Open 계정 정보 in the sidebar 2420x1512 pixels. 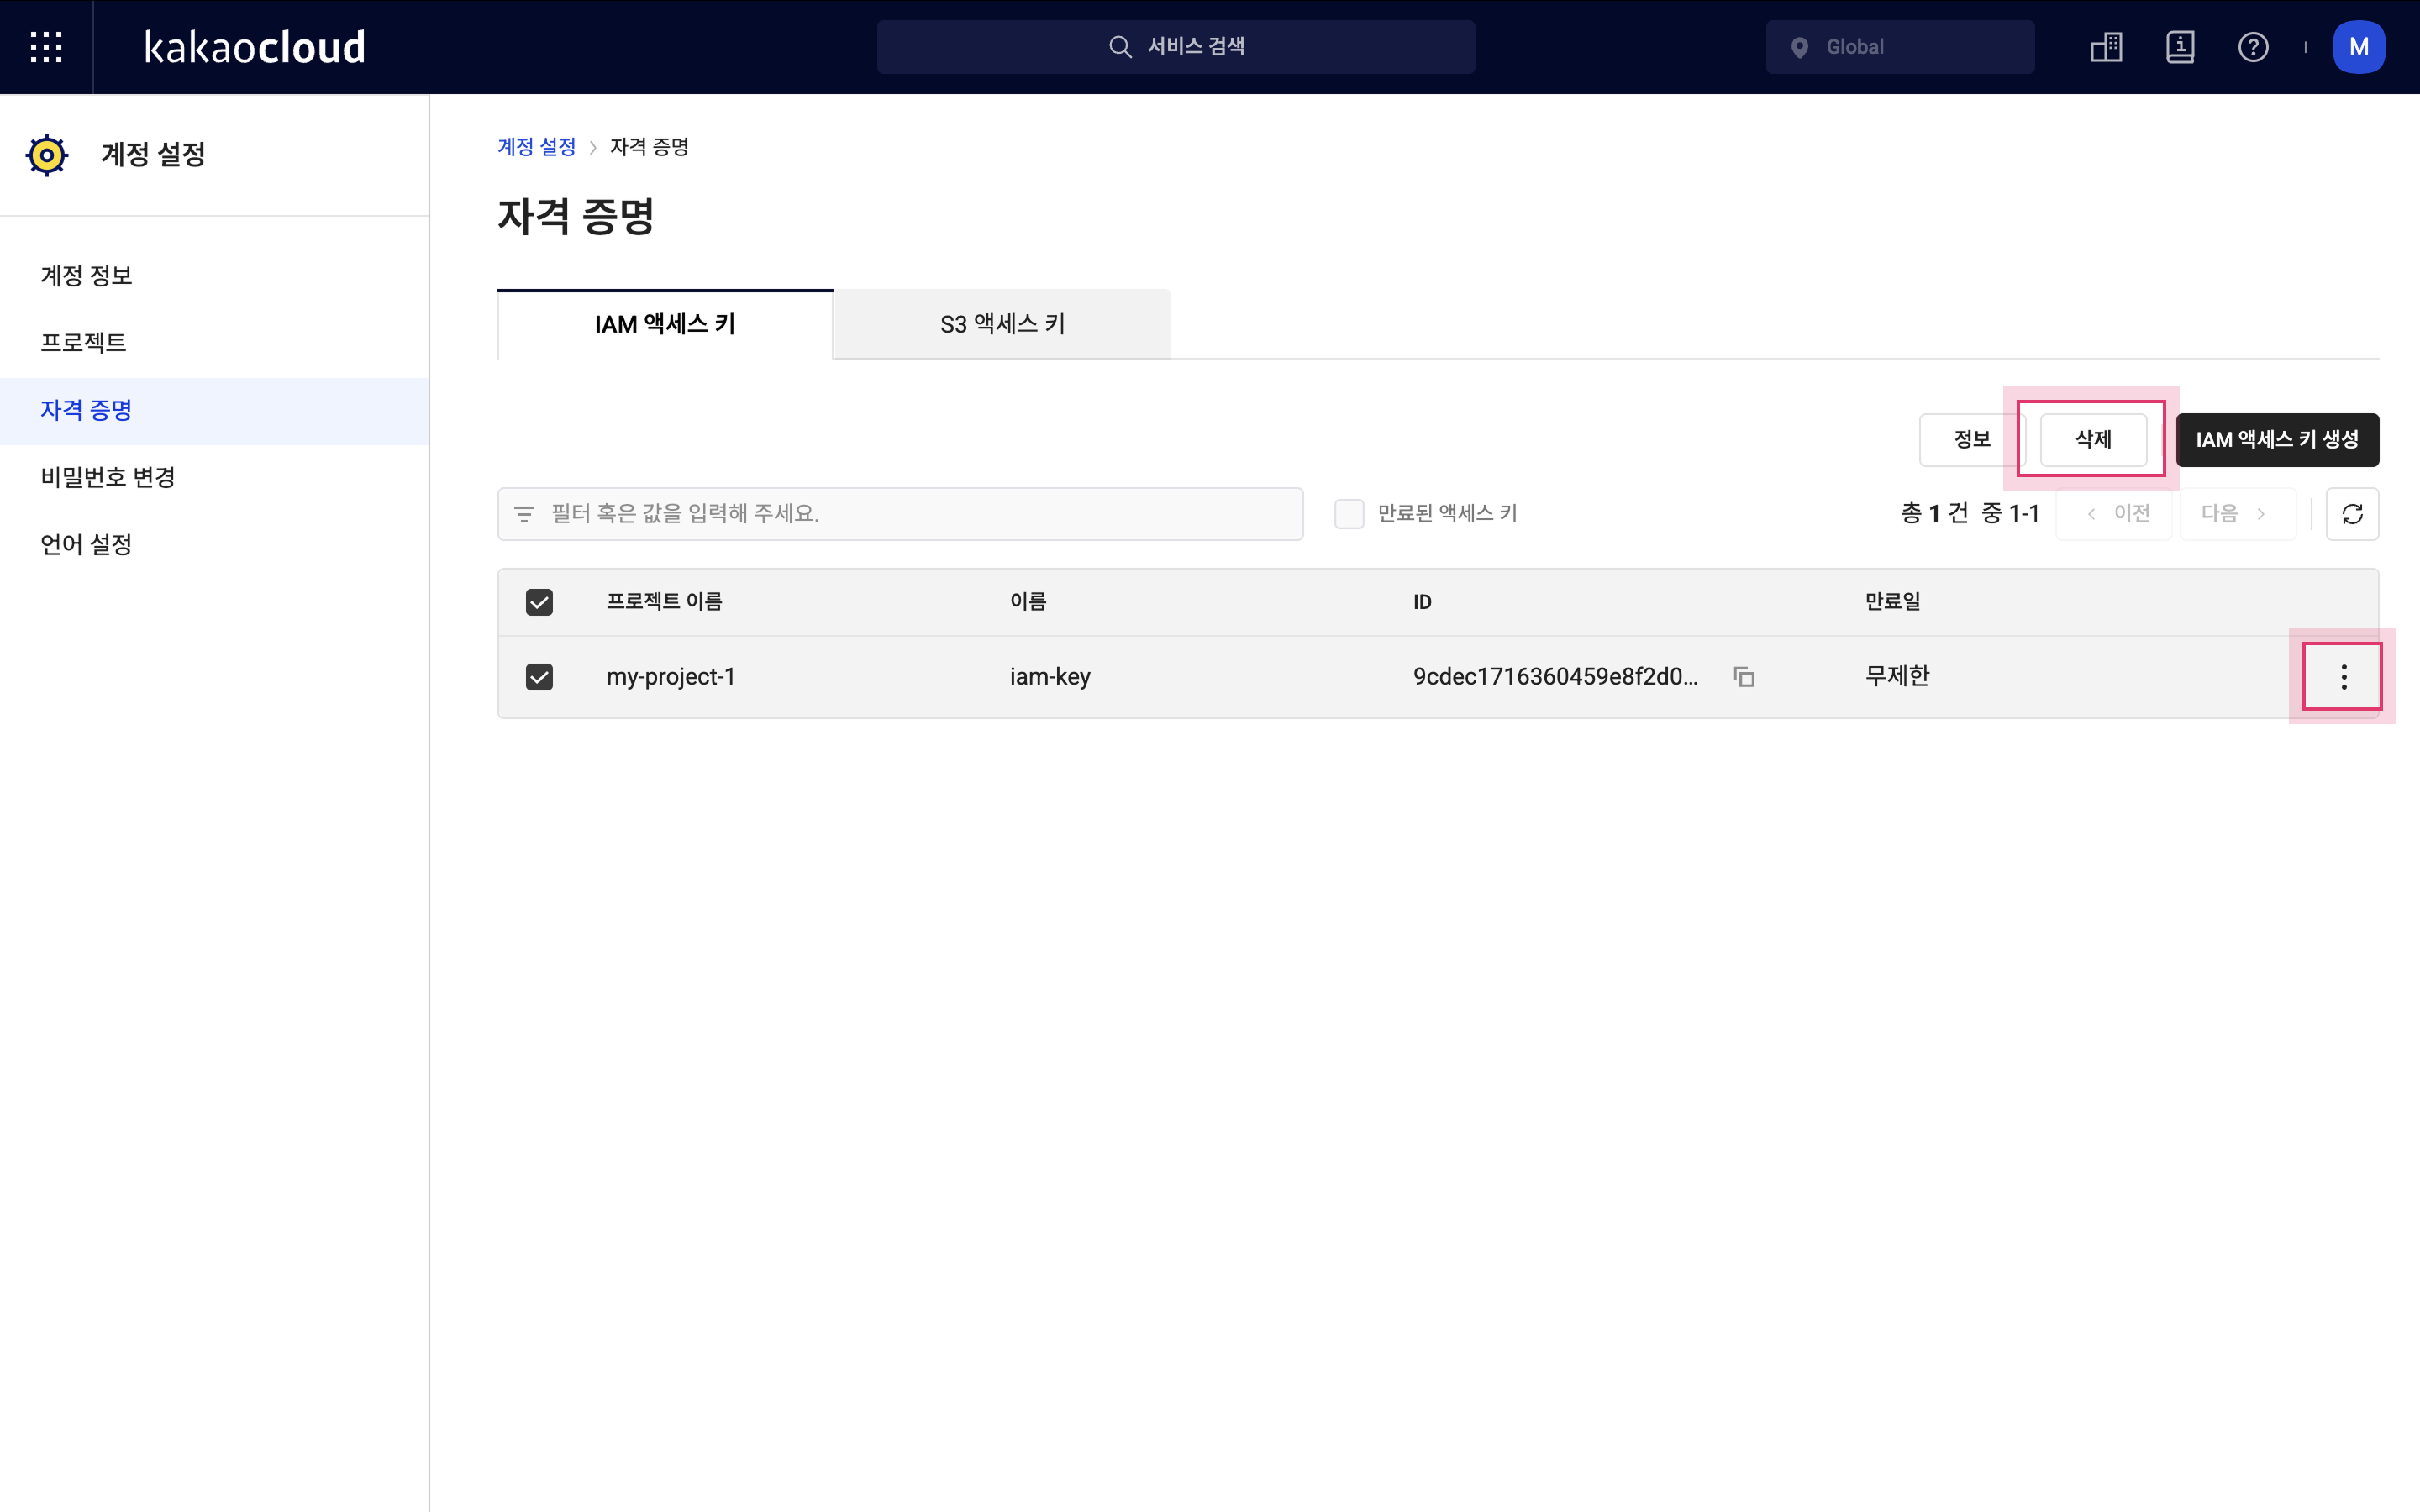(214, 276)
